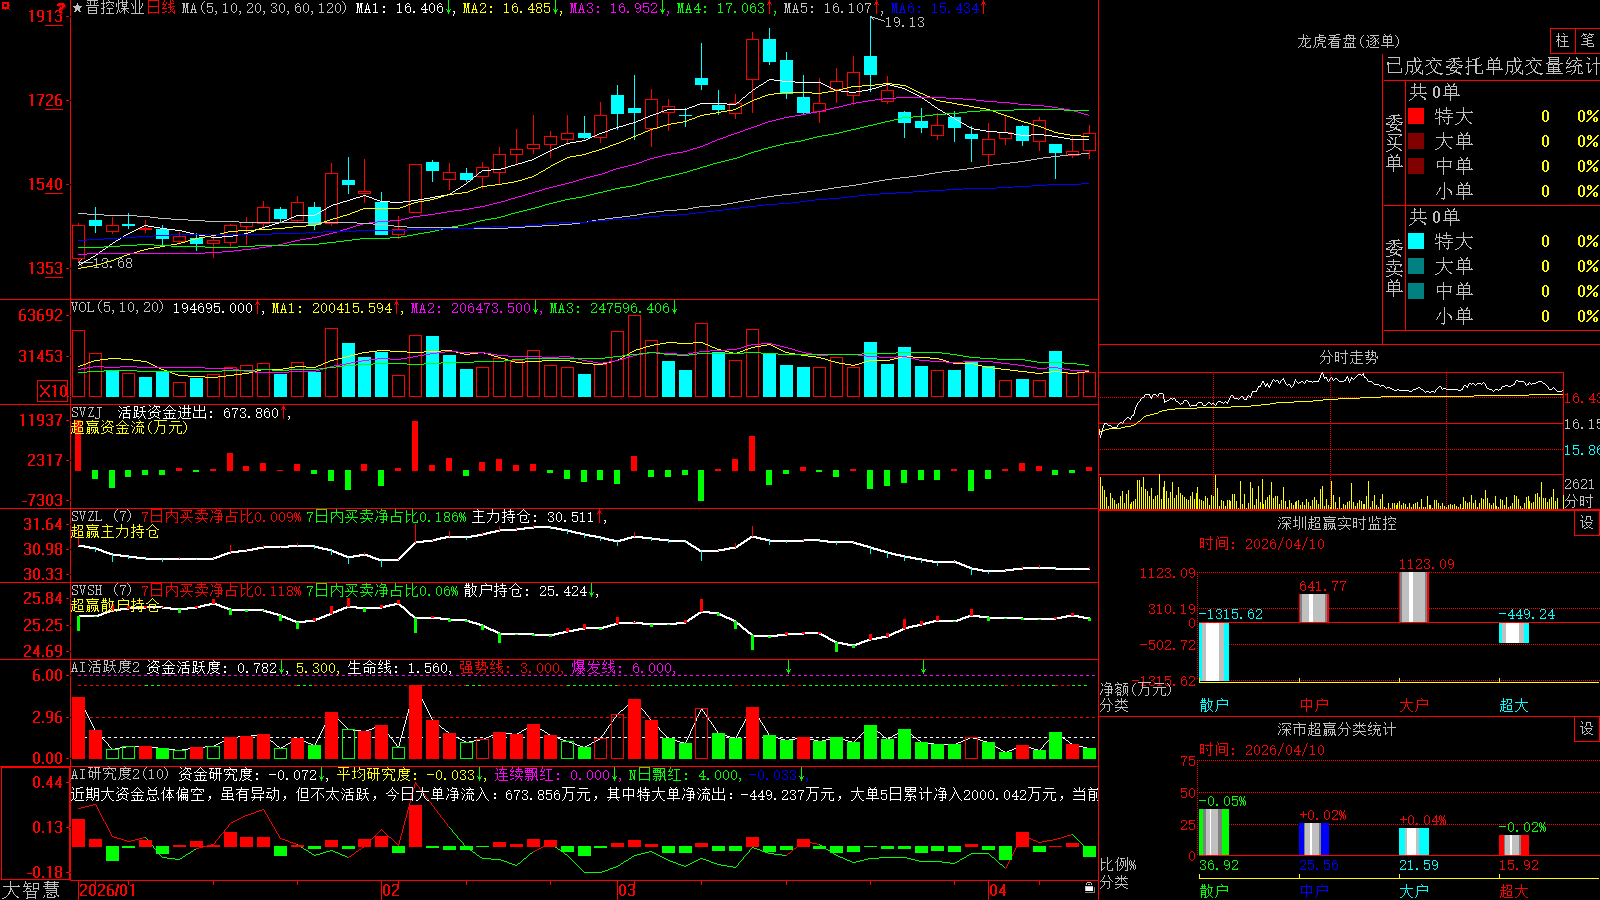This screenshot has width=1600, height=900.
Task: Select the 2026/01 date marker on timeline
Action: [107, 890]
